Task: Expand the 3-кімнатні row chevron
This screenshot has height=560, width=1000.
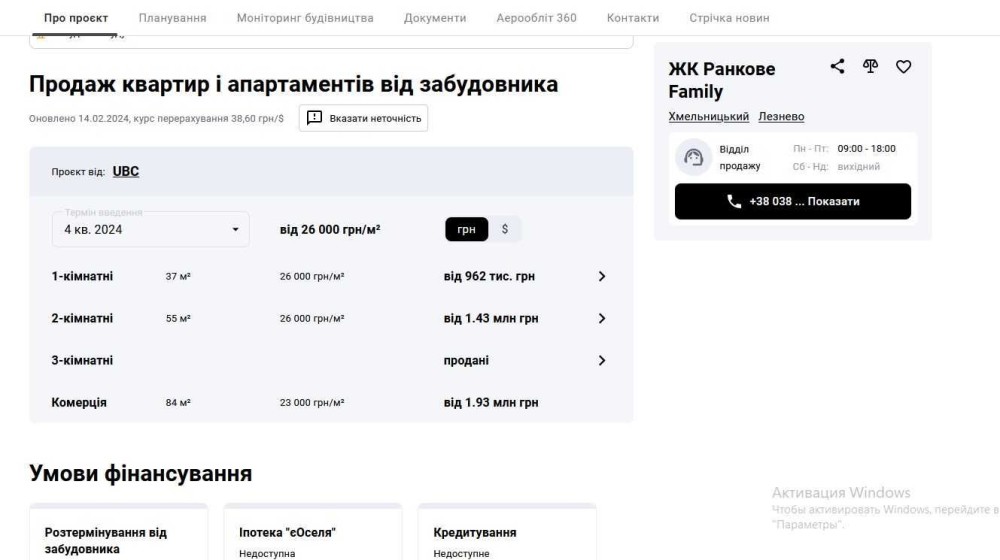Action: pos(602,360)
